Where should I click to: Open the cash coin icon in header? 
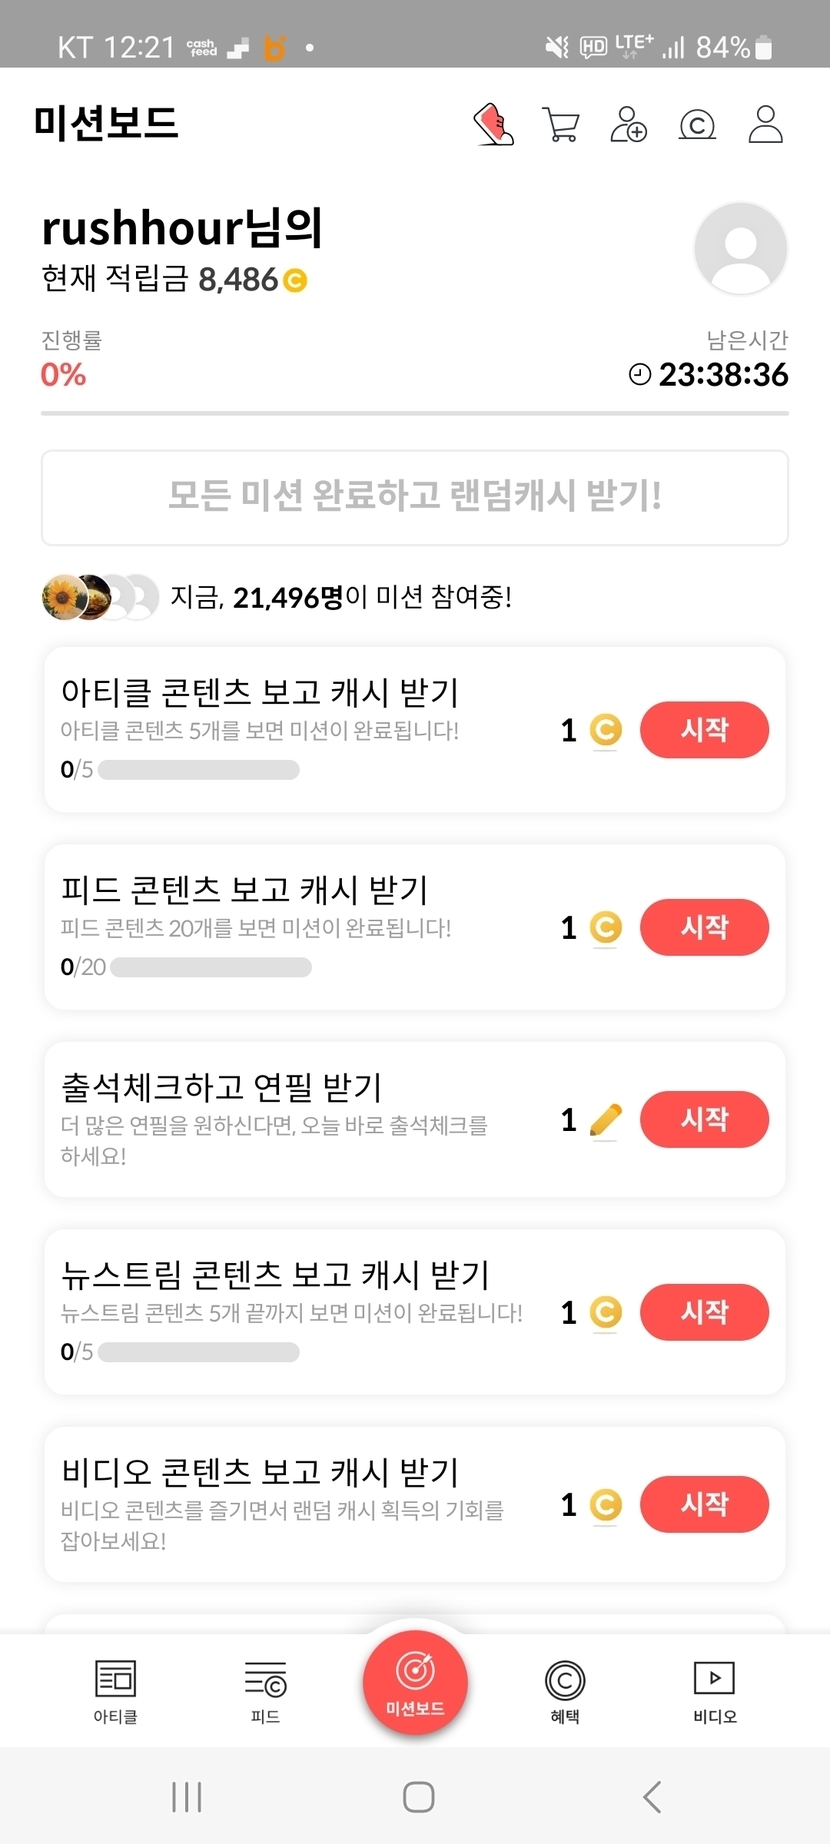pos(697,125)
